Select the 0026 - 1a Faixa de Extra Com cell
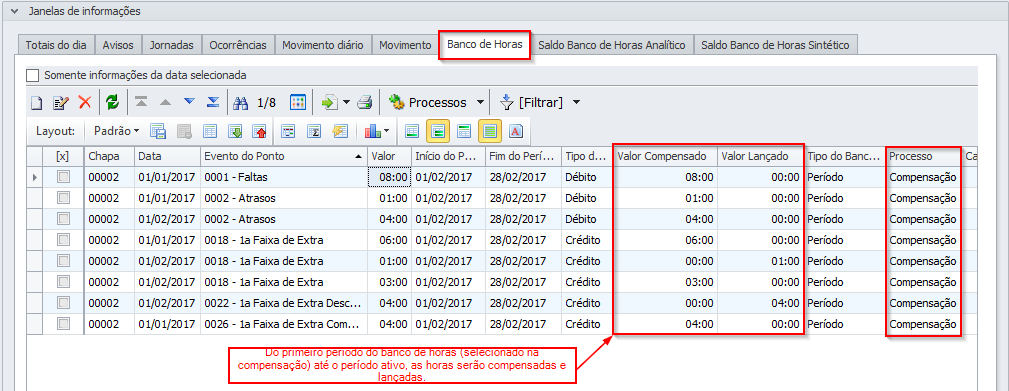The width and height of the screenshot is (1009, 391). coord(283,324)
